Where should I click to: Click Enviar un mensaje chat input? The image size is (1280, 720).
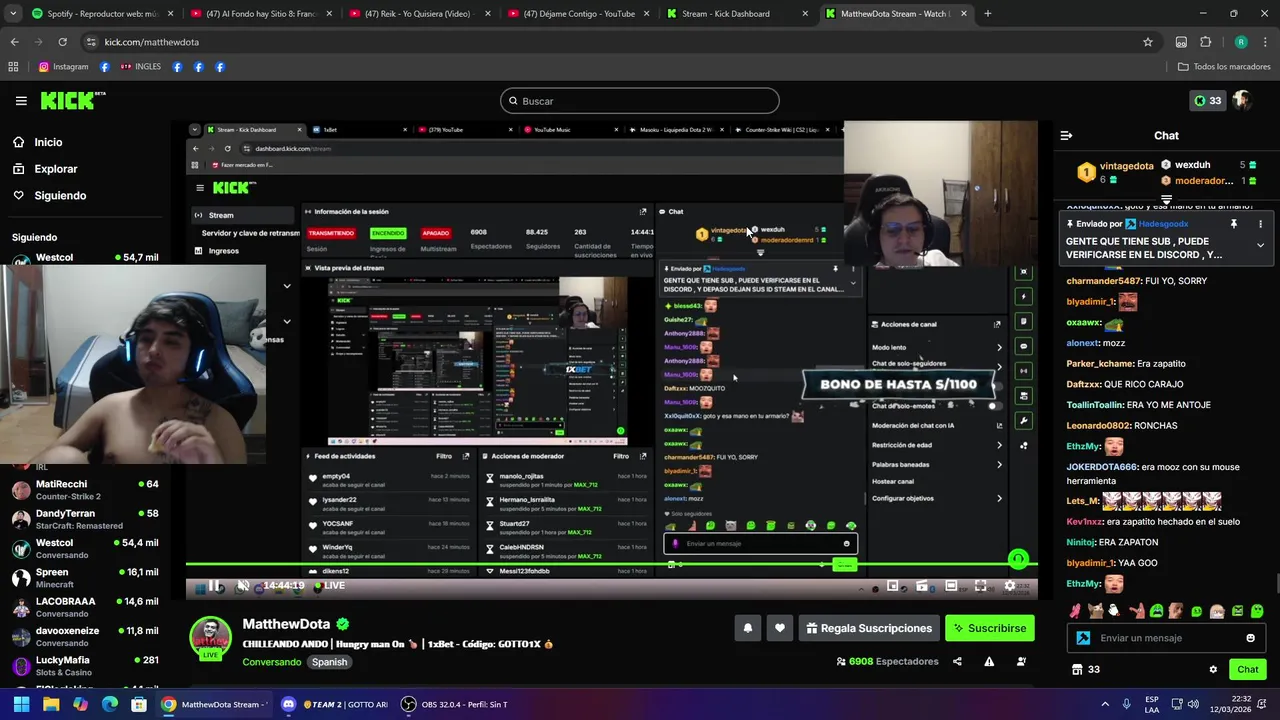pos(1166,638)
